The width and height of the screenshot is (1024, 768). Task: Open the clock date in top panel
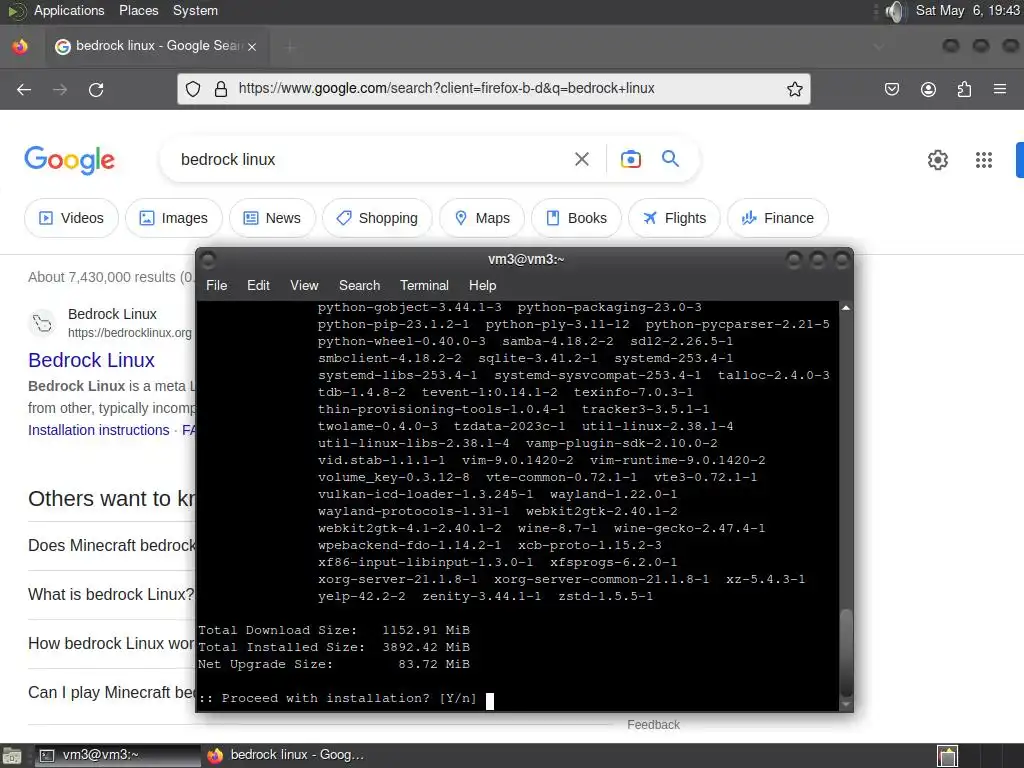pos(967,10)
